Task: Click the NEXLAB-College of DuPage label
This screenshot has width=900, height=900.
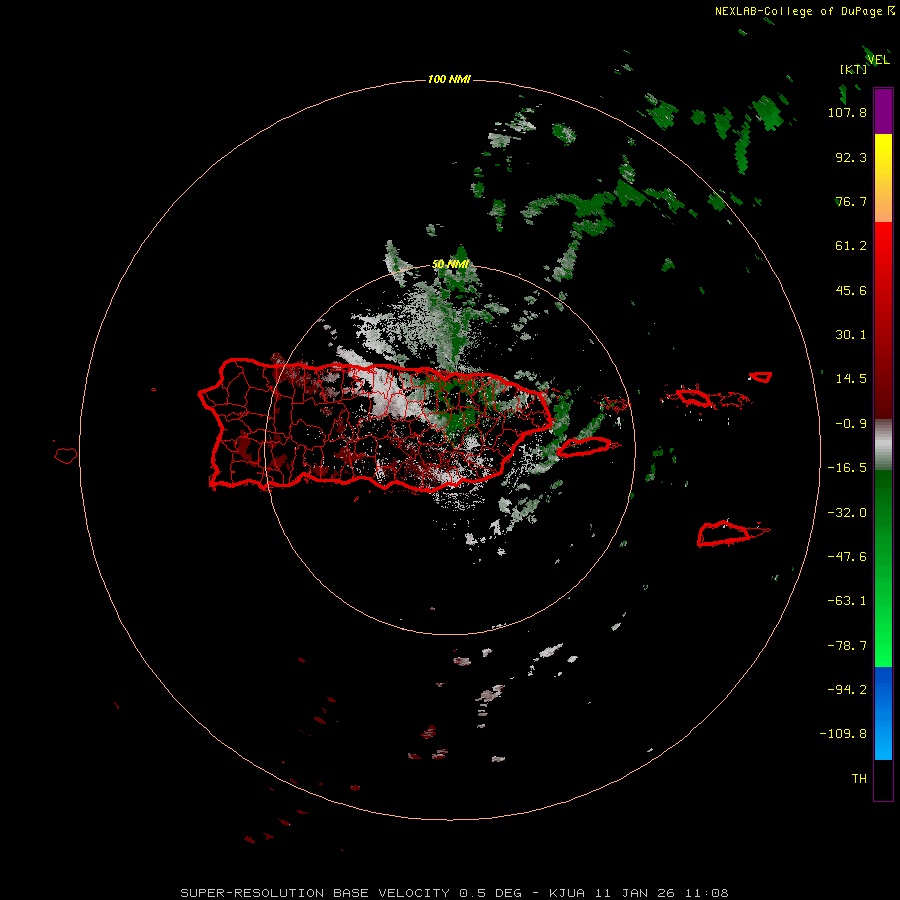Action: click(x=804, y=11)
